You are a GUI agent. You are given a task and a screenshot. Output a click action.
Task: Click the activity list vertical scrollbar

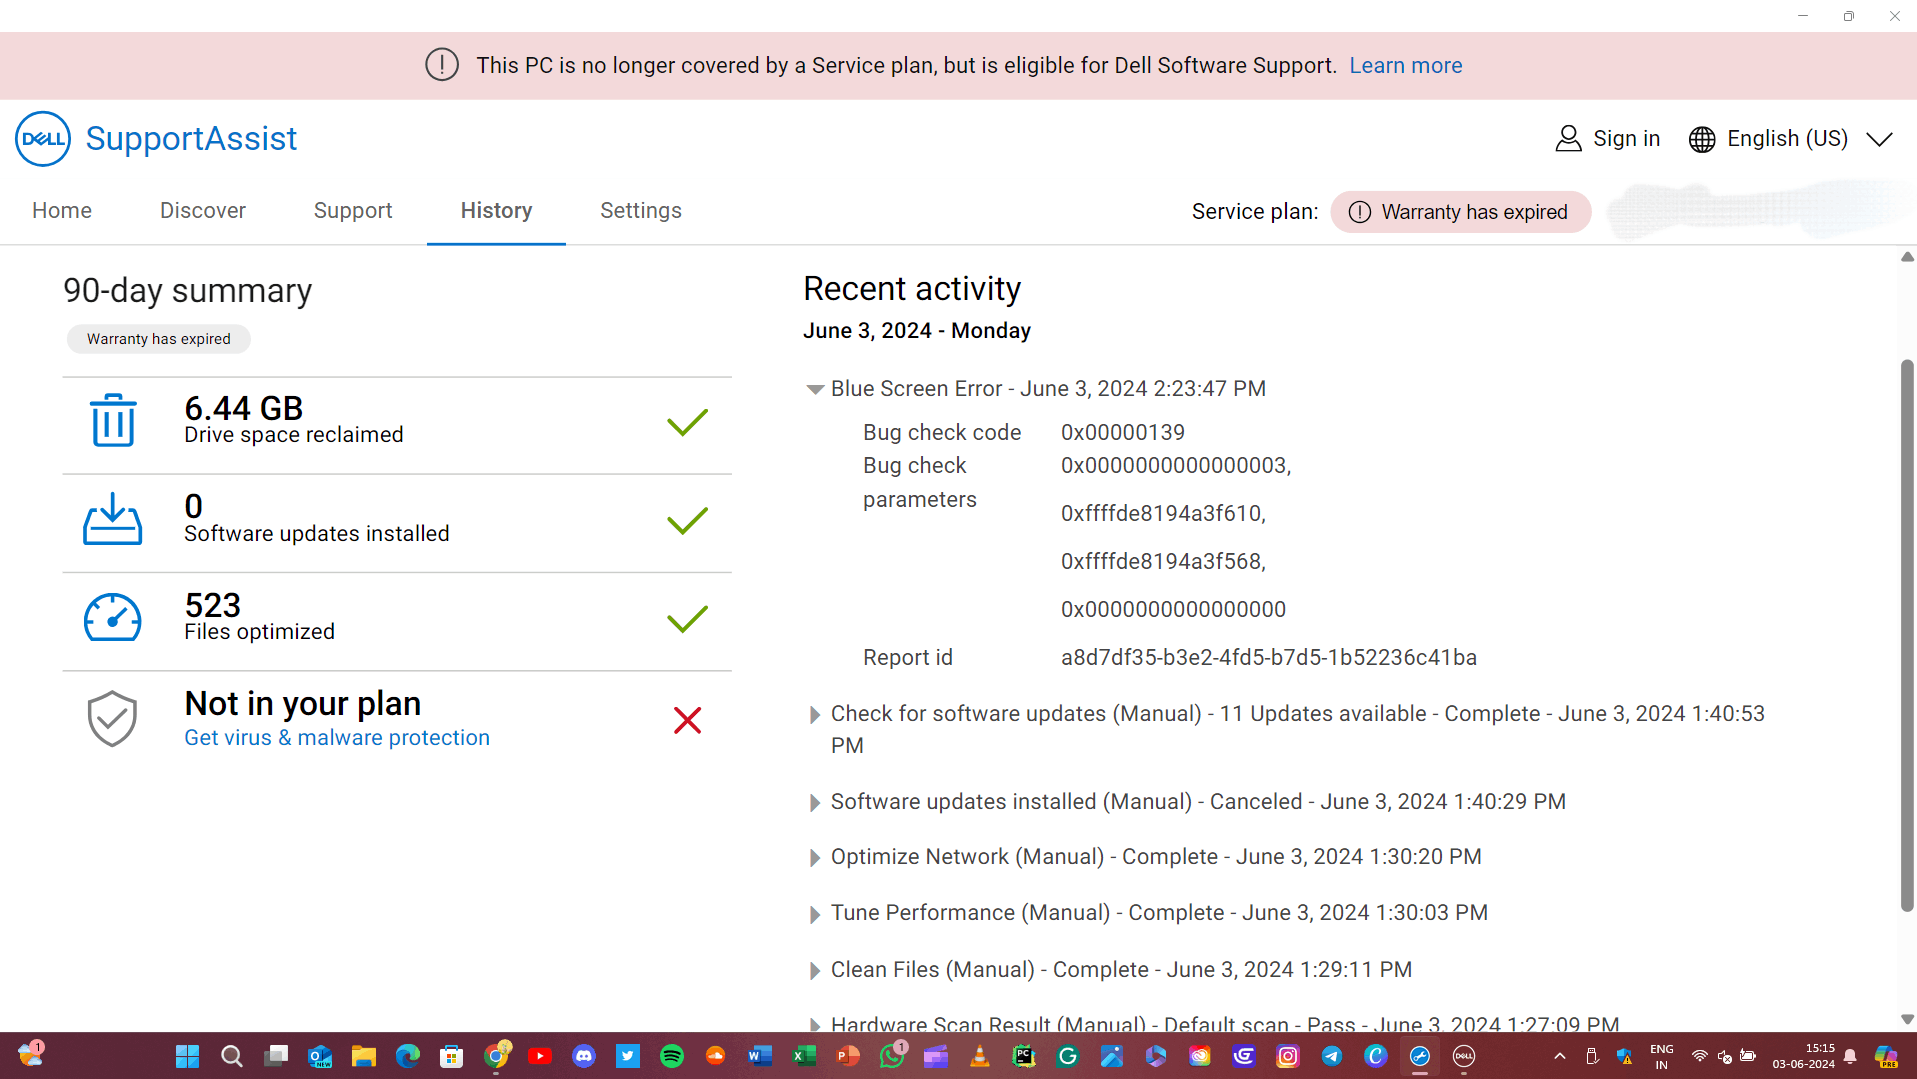click(x=1907, y=635)
